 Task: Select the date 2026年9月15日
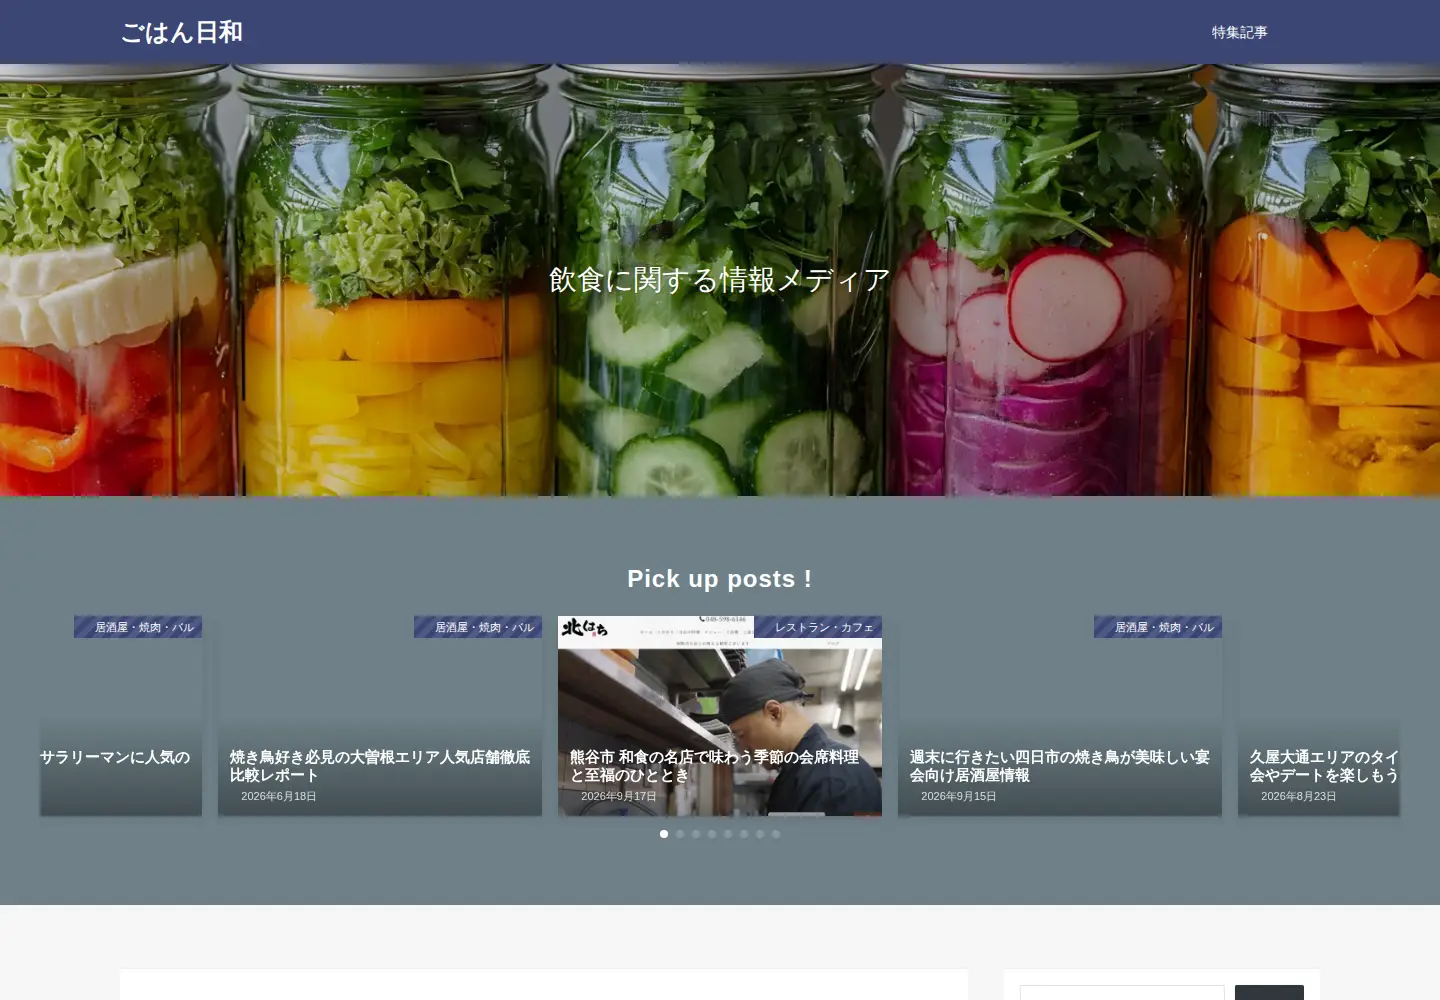pos(959,796)
